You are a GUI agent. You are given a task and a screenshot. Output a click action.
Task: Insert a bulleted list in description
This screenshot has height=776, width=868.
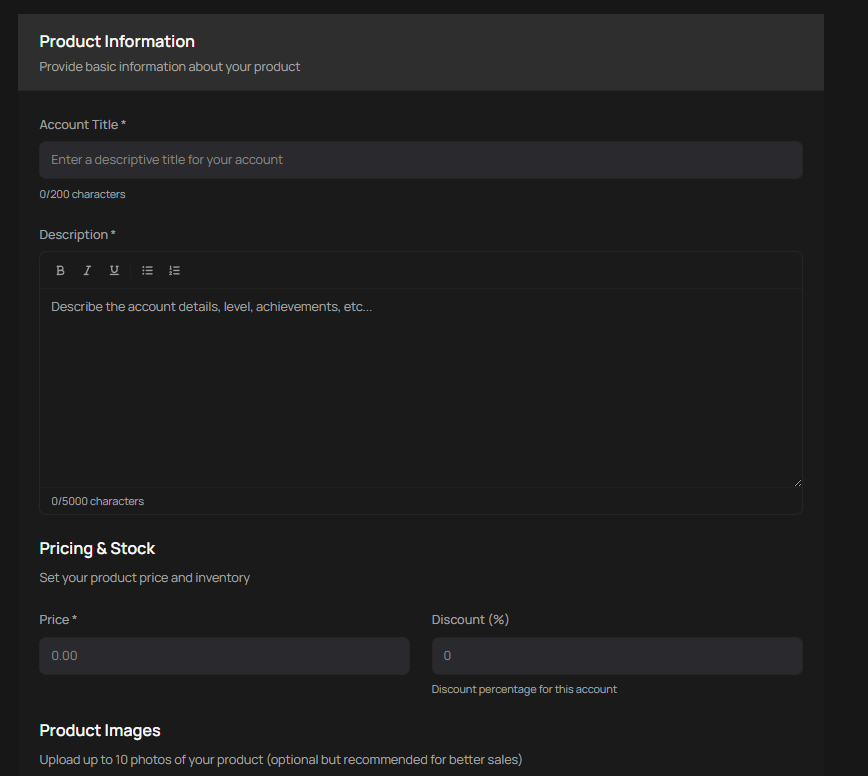147,271
